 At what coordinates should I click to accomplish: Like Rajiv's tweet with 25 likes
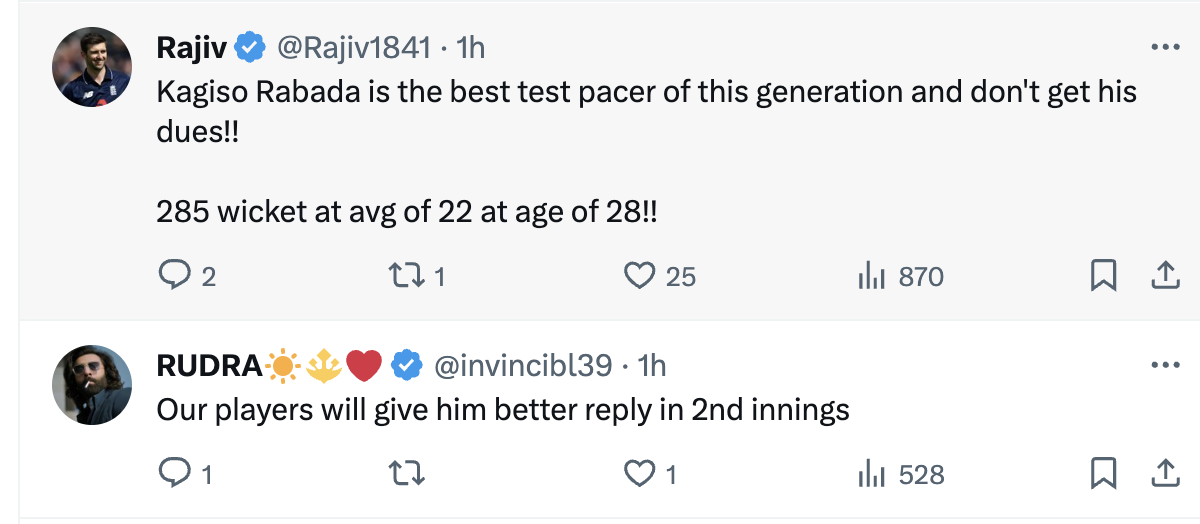639,276
